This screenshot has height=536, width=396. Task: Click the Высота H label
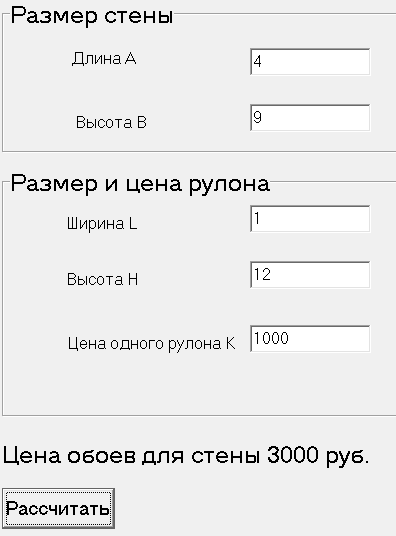point(102,279)
